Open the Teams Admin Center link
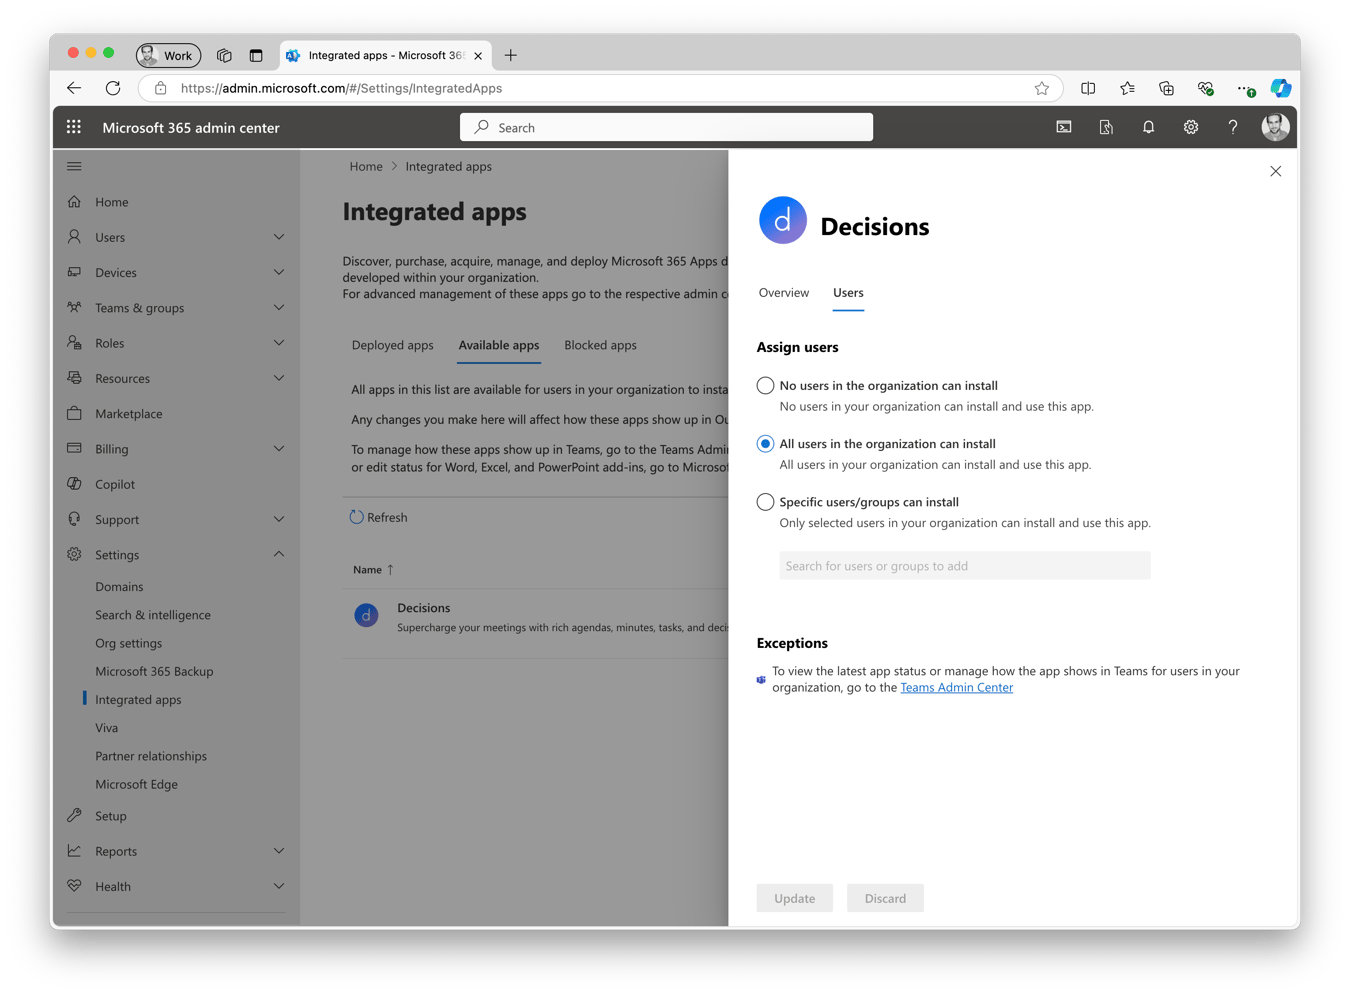Viewport: 1350px width, 995px height. pyautogui.click(x=956, y=688)
